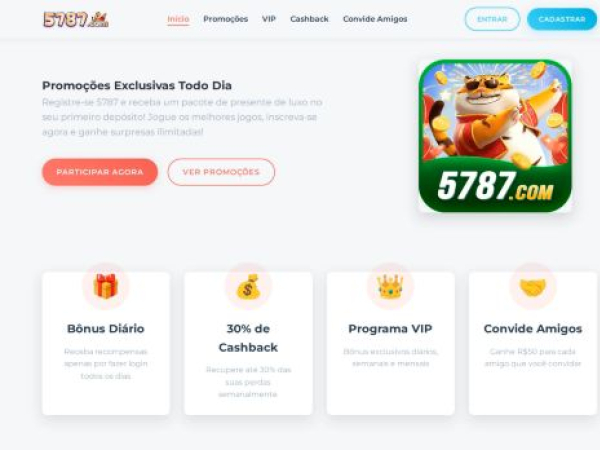
Task: Open the Programa VIP card title
Action: (x=390, y=329)
